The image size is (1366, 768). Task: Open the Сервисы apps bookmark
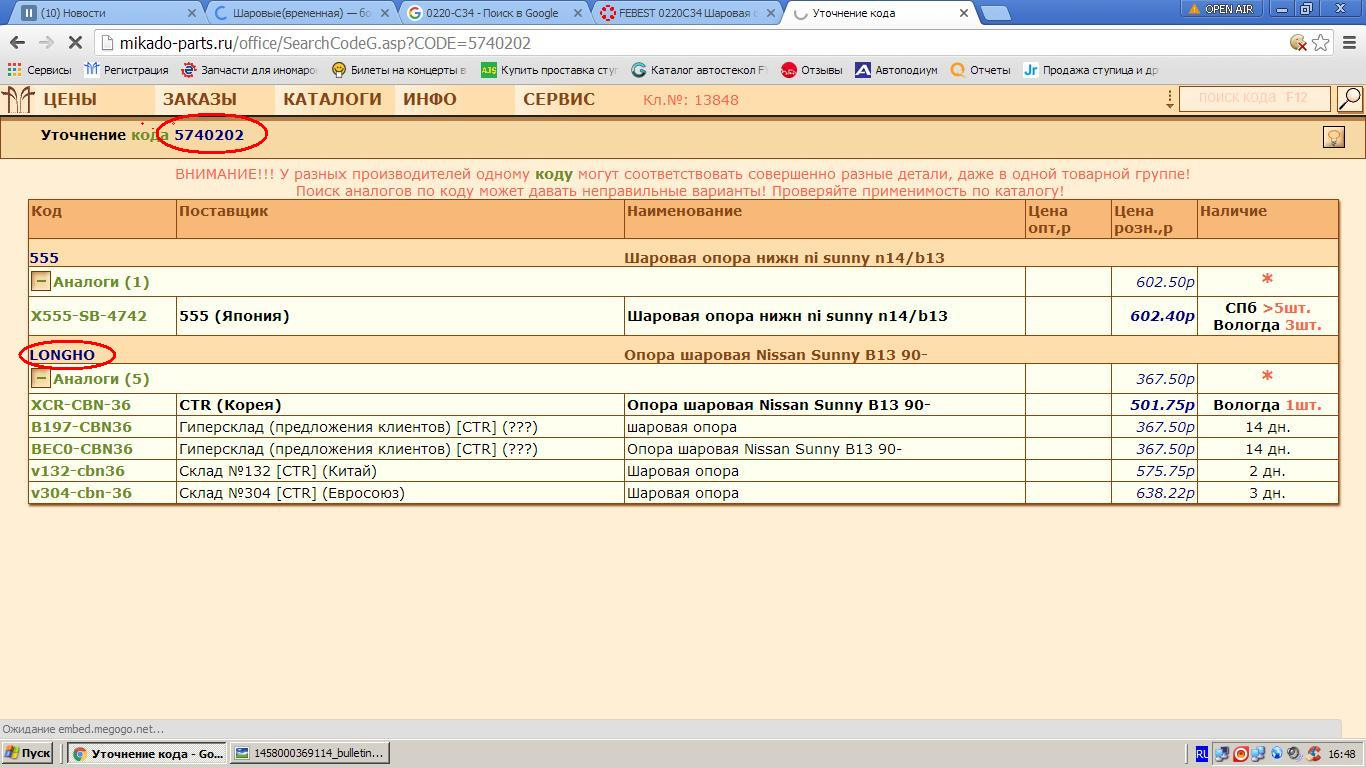(39, 70)
